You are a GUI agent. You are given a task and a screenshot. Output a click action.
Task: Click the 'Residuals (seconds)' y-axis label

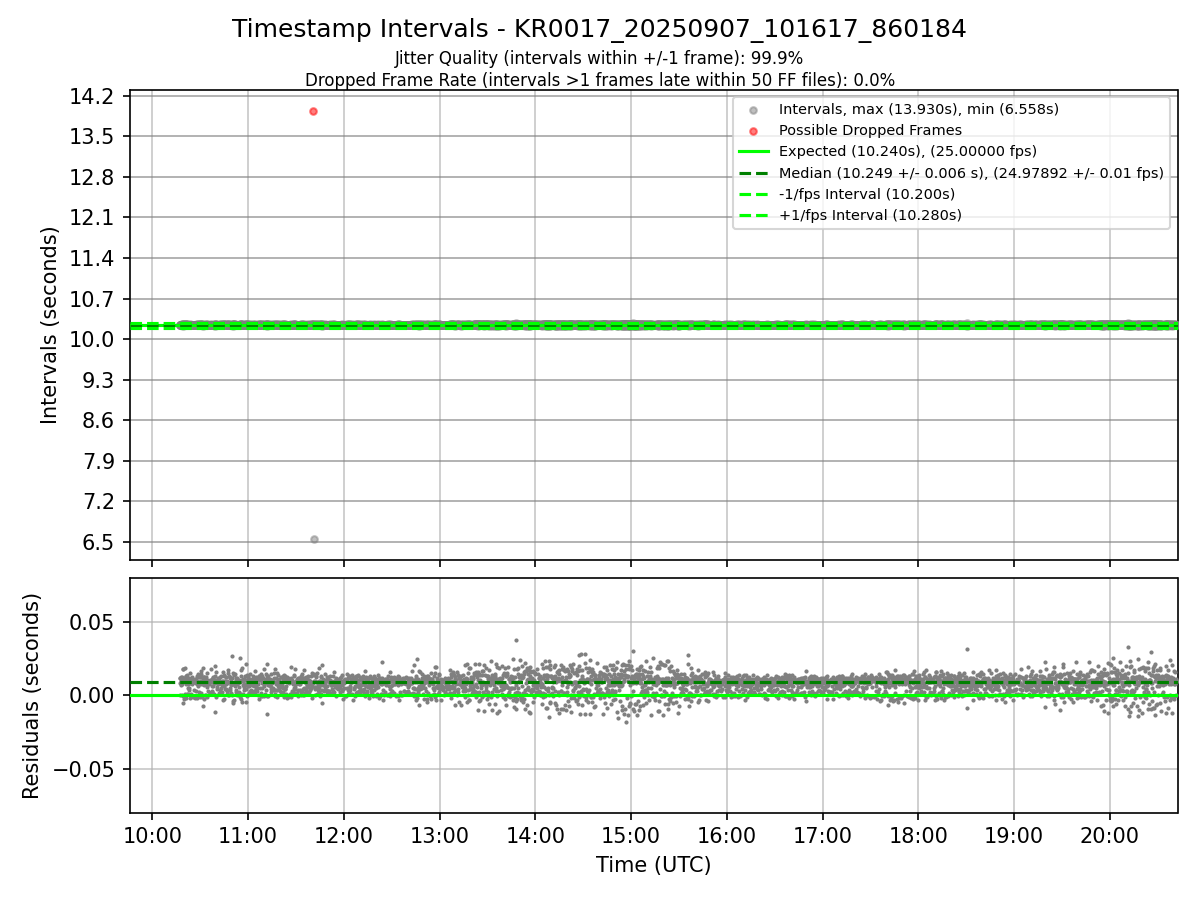click(x=32, y=696)
